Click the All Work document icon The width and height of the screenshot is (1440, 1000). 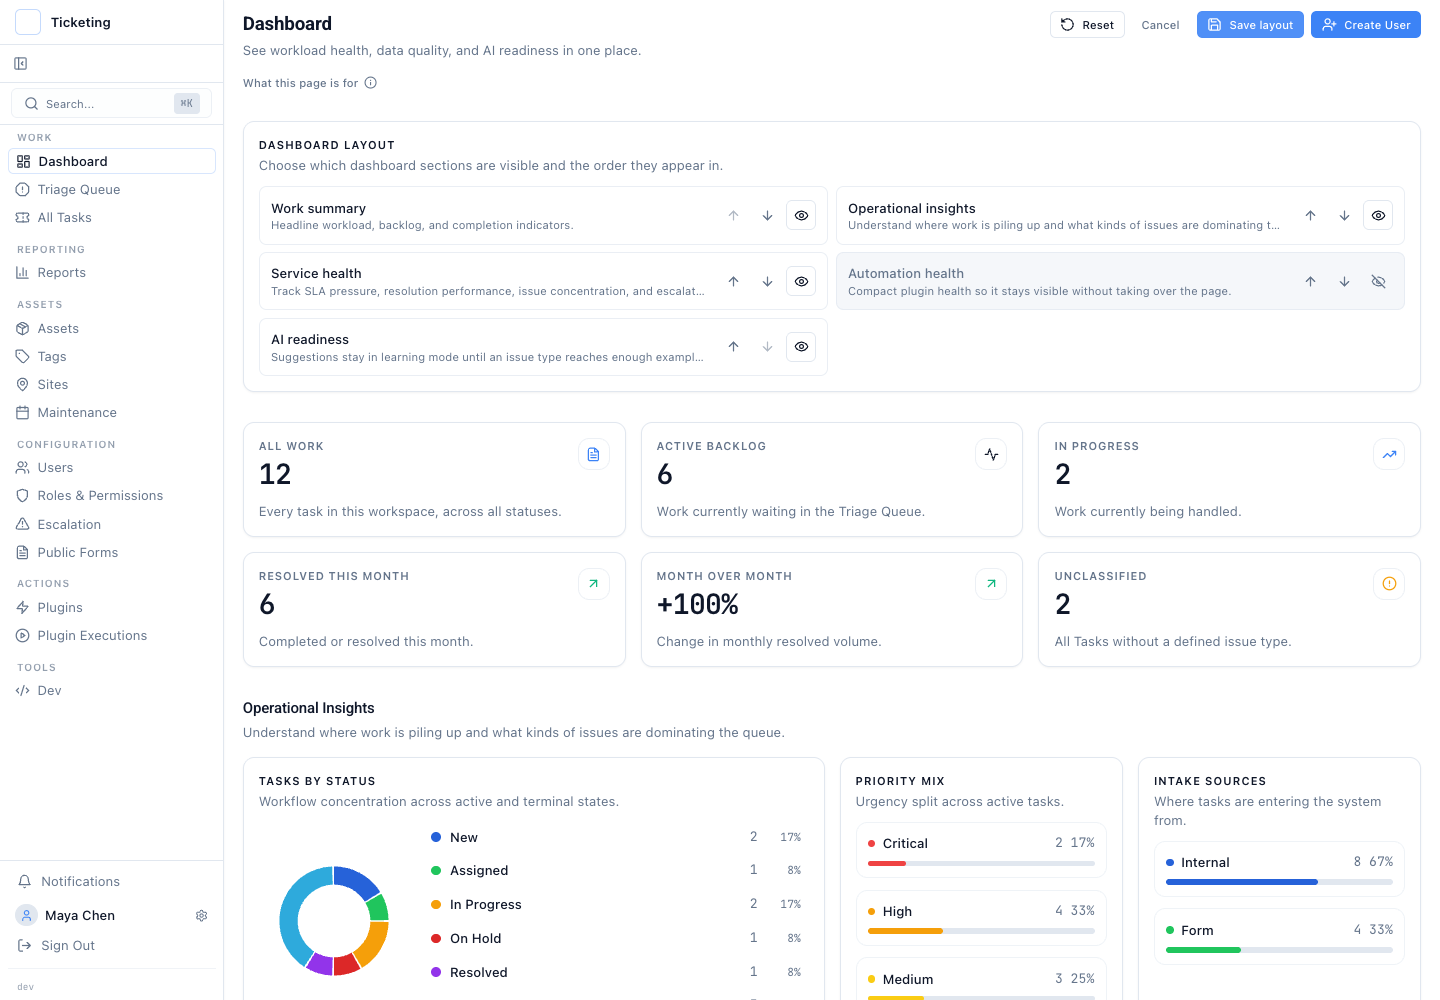tap(594, 454)
